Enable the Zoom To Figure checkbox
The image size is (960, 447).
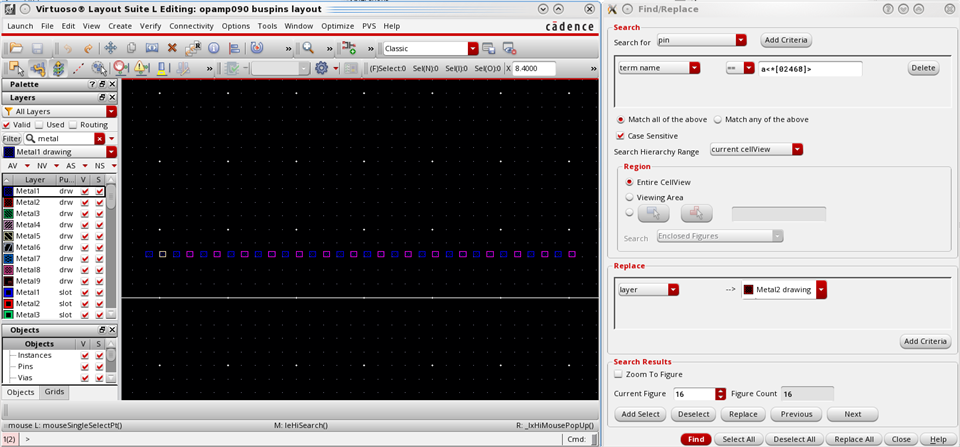pyautogui.click(x=618, y=374)
